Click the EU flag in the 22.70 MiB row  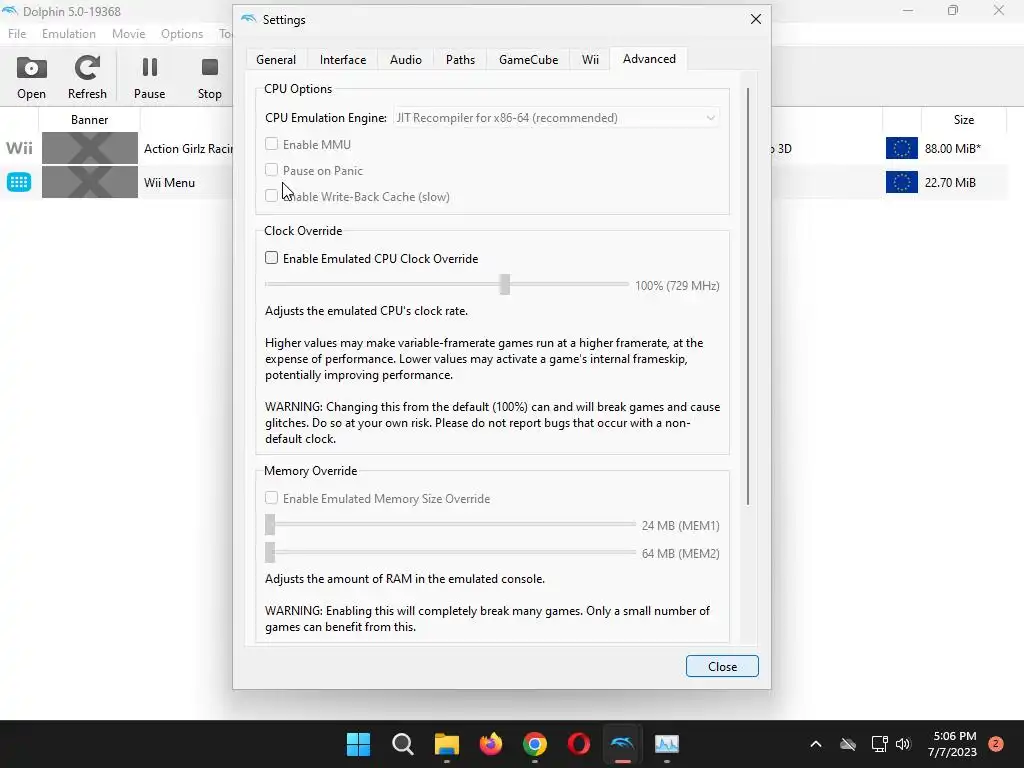tap(901, 182)
